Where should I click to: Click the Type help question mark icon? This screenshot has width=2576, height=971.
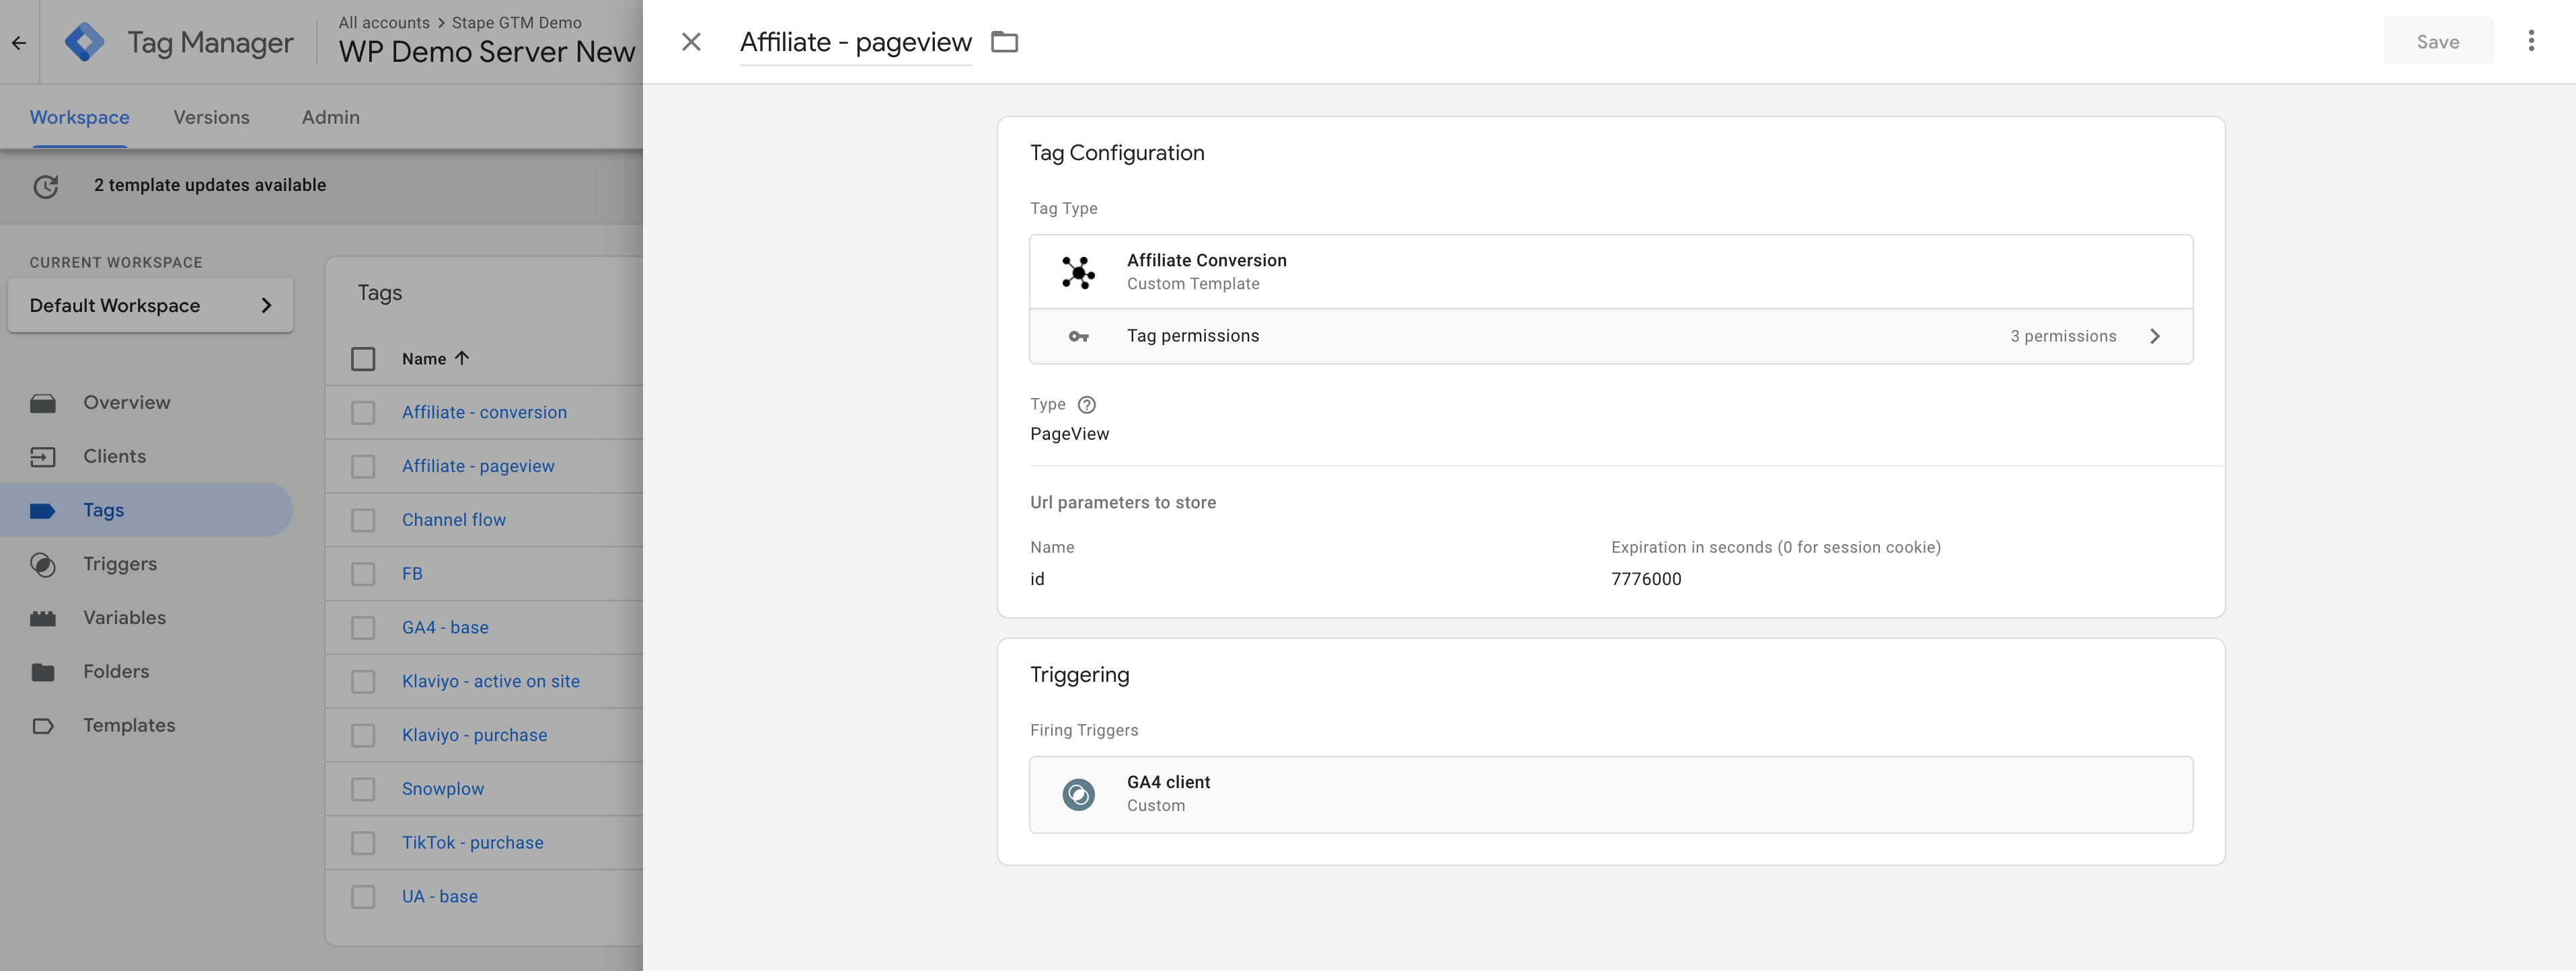click(x=1087, y=405)
